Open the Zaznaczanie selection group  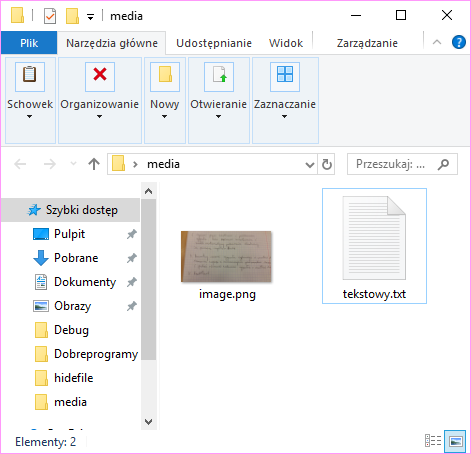coord(285,100)
